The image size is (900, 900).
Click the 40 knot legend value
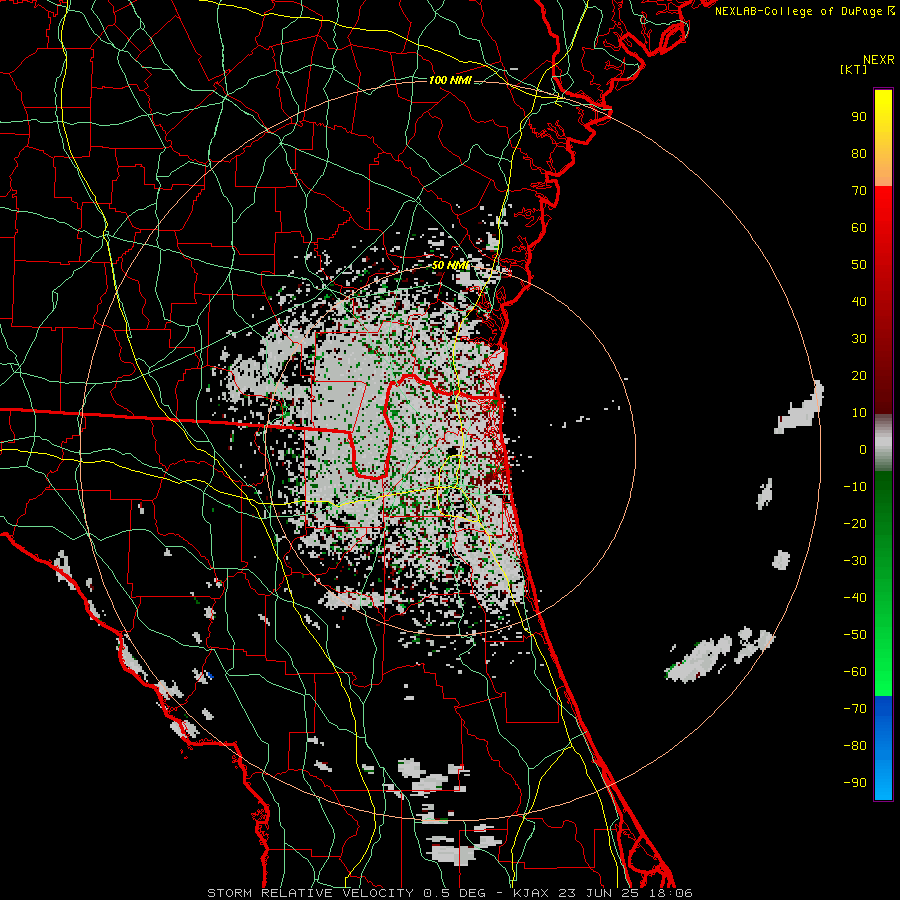click(859, 302)
